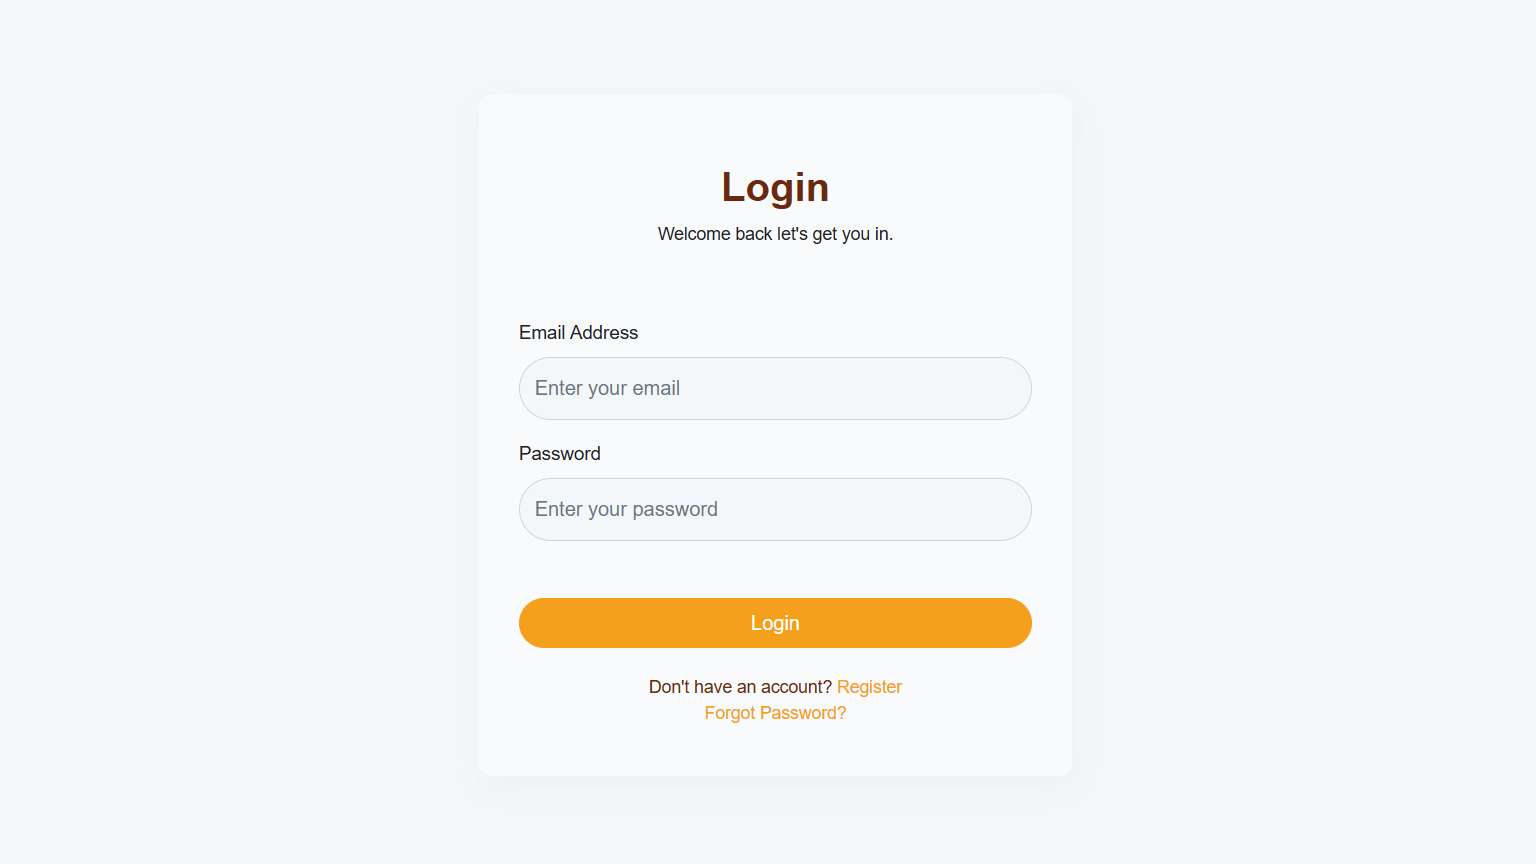1536x864 pixels.
Task: Click the word "Login" on the orange button
Action: (x=775, y=623)
